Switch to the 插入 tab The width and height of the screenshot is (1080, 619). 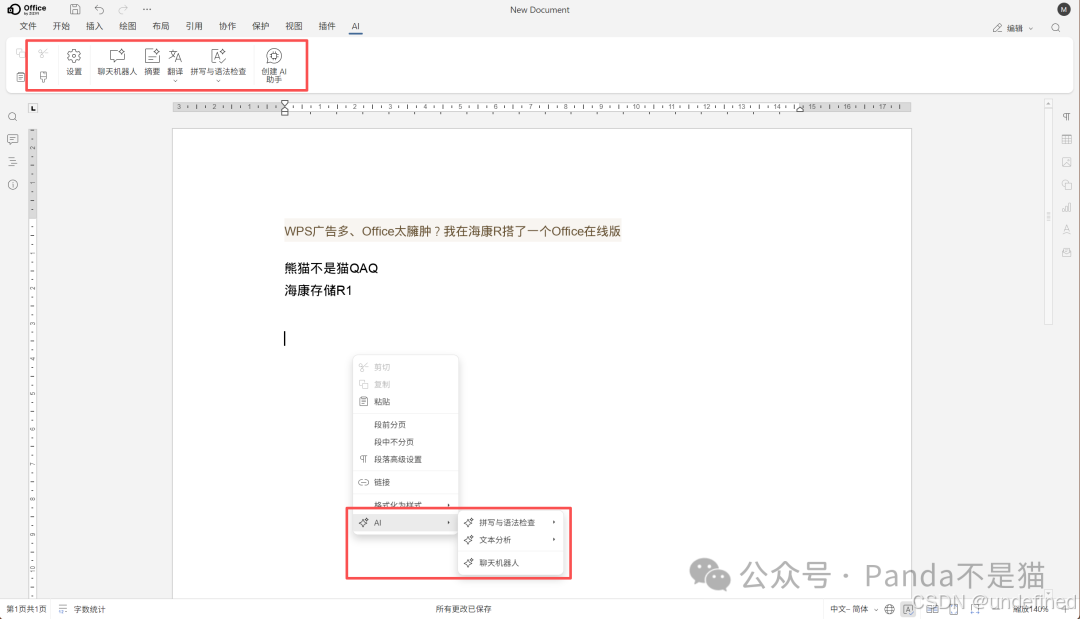[94, 26]
